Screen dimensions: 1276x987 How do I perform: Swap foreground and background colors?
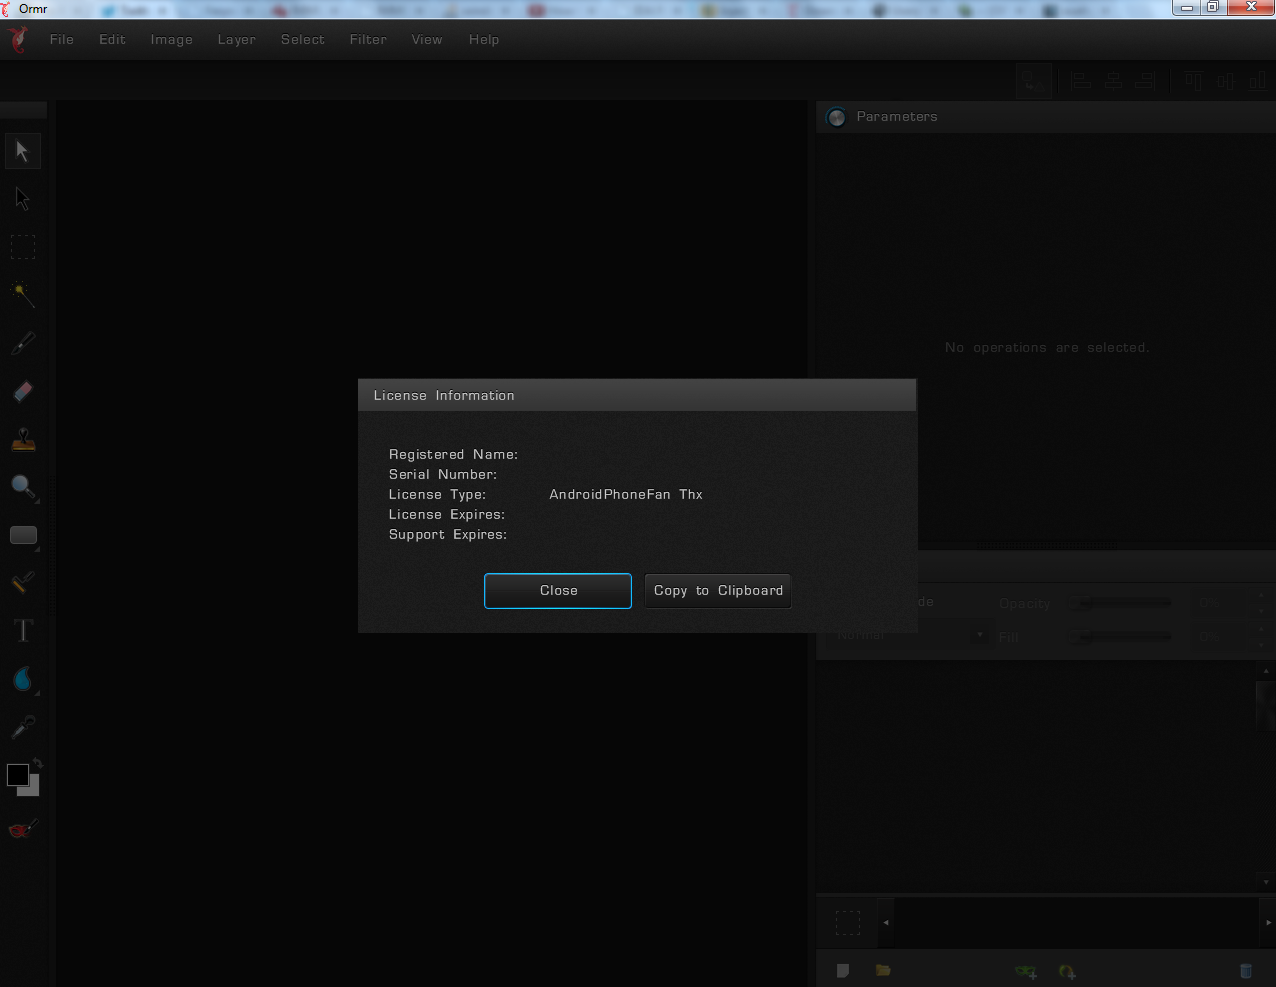[x=37, y=763]
